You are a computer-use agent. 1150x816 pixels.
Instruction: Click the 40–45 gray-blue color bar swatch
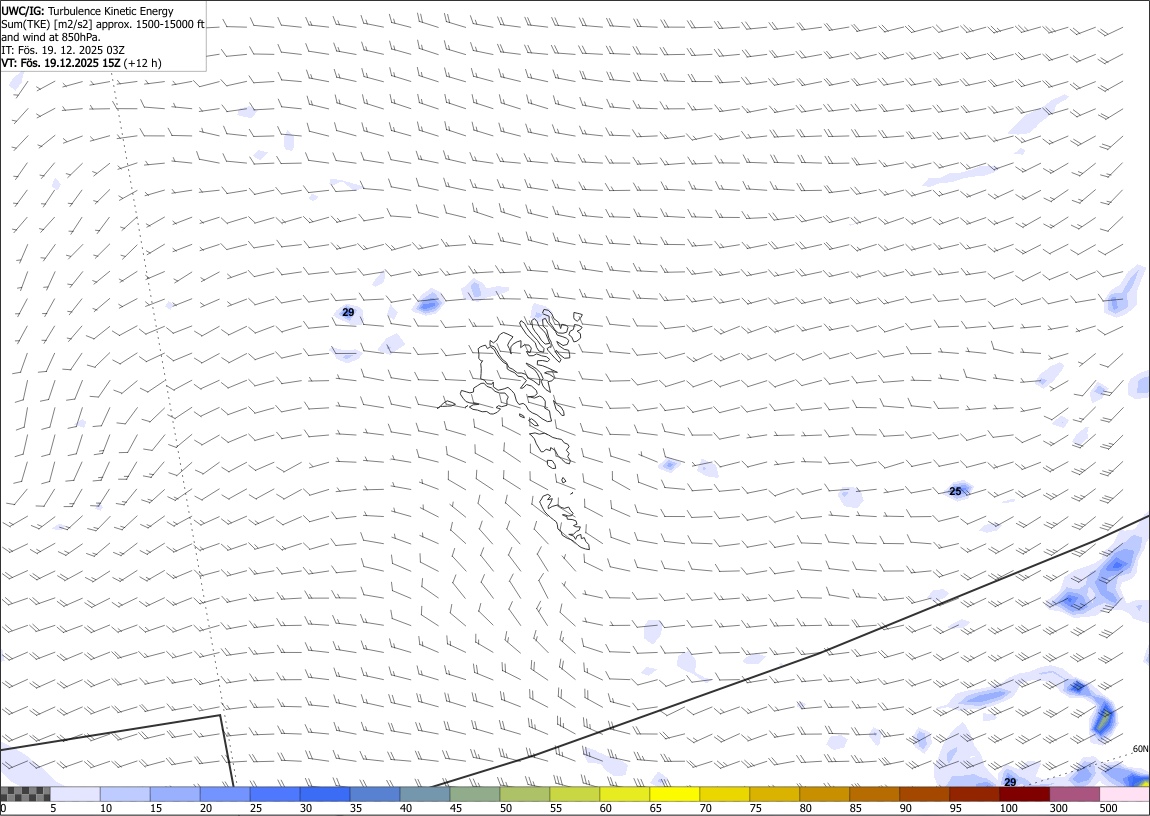425,794
